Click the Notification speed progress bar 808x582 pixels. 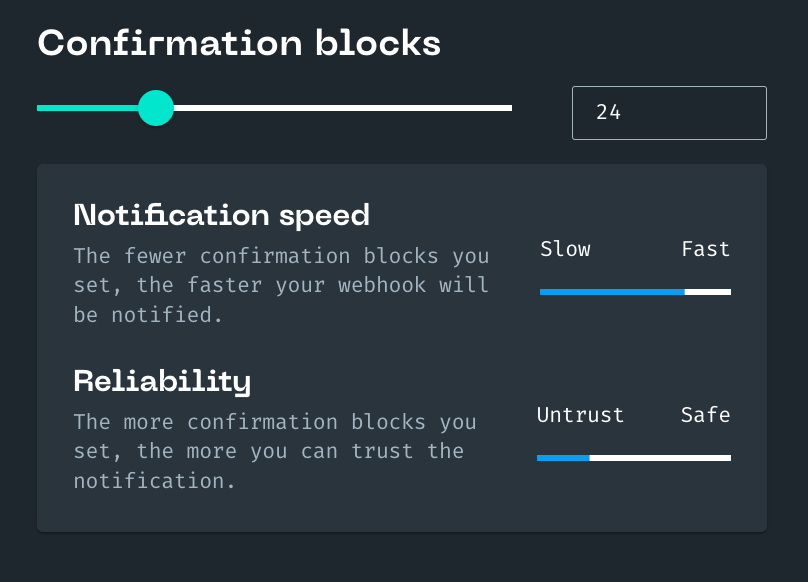[x=635, y=292]
